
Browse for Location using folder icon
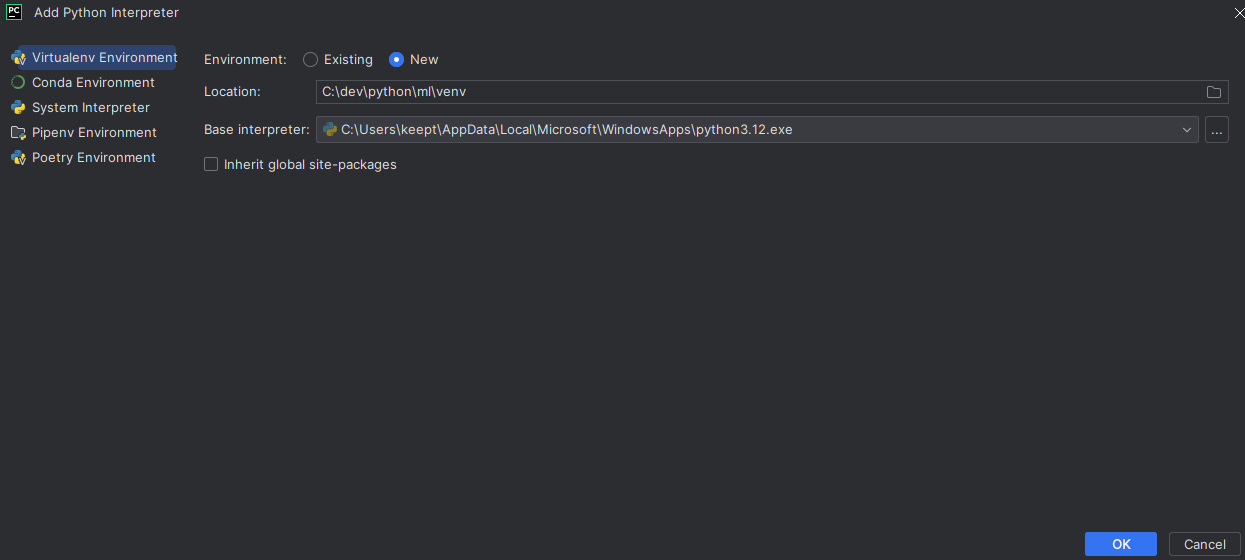1214,92
